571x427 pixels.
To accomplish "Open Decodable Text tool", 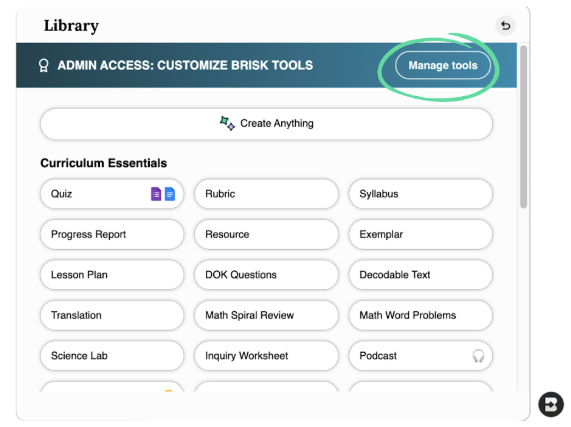I will [x=421, y=274].
